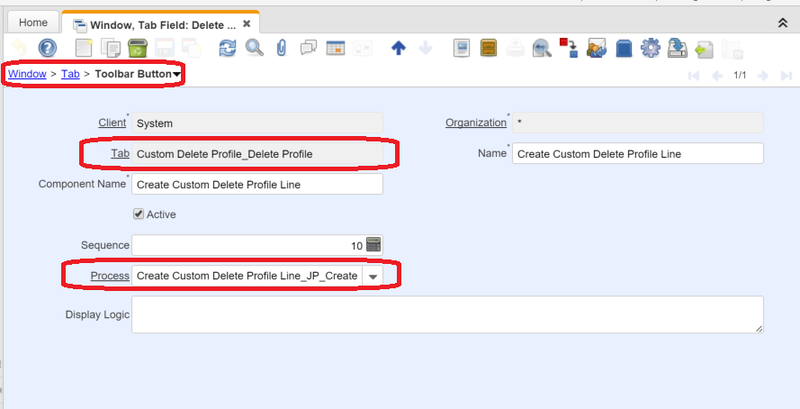Open Find record magnifying glass icon
Image resolution: width=800 pixels, height=409 pixels.
point(254,48)
